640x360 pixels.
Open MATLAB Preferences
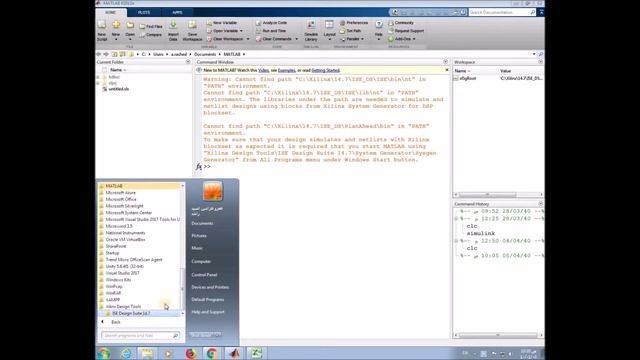click(354, 23)
